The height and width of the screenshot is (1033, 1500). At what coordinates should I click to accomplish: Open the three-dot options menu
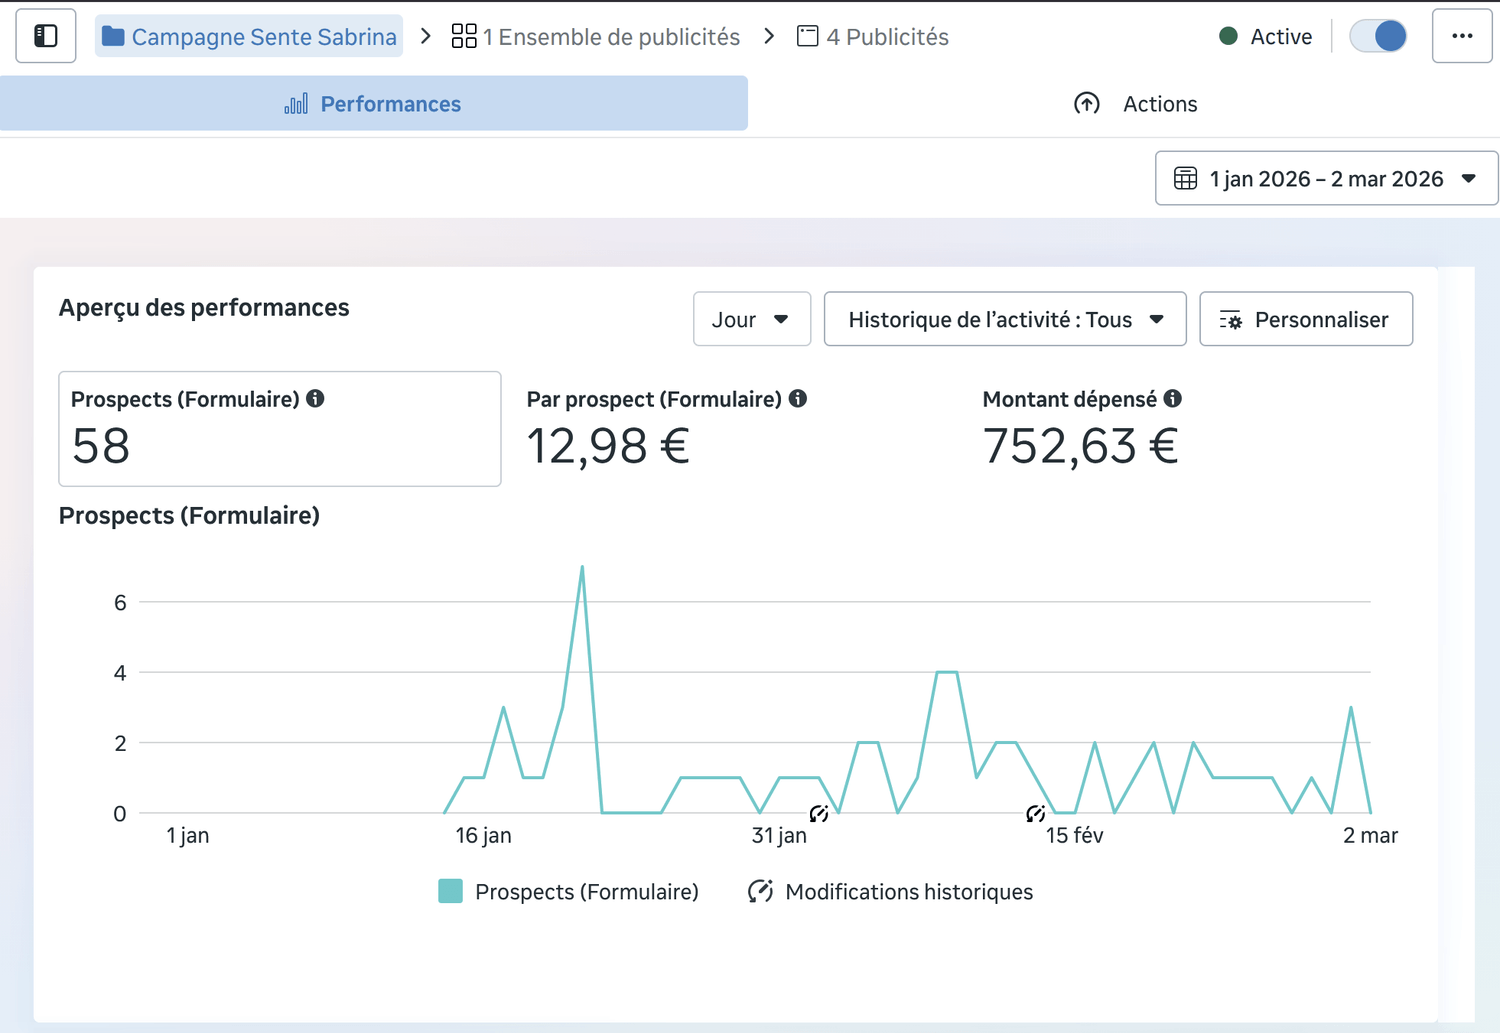coord(1461,35)
